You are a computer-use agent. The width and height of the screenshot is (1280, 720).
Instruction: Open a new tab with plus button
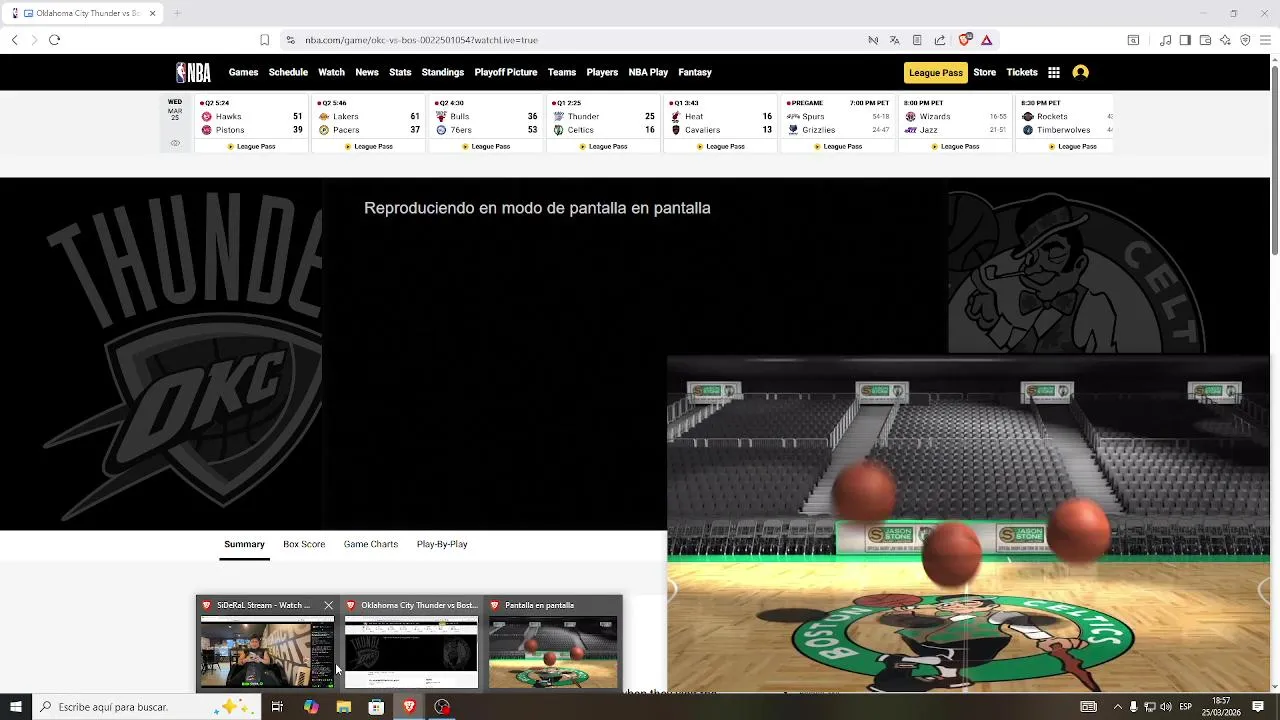[177, 13]
